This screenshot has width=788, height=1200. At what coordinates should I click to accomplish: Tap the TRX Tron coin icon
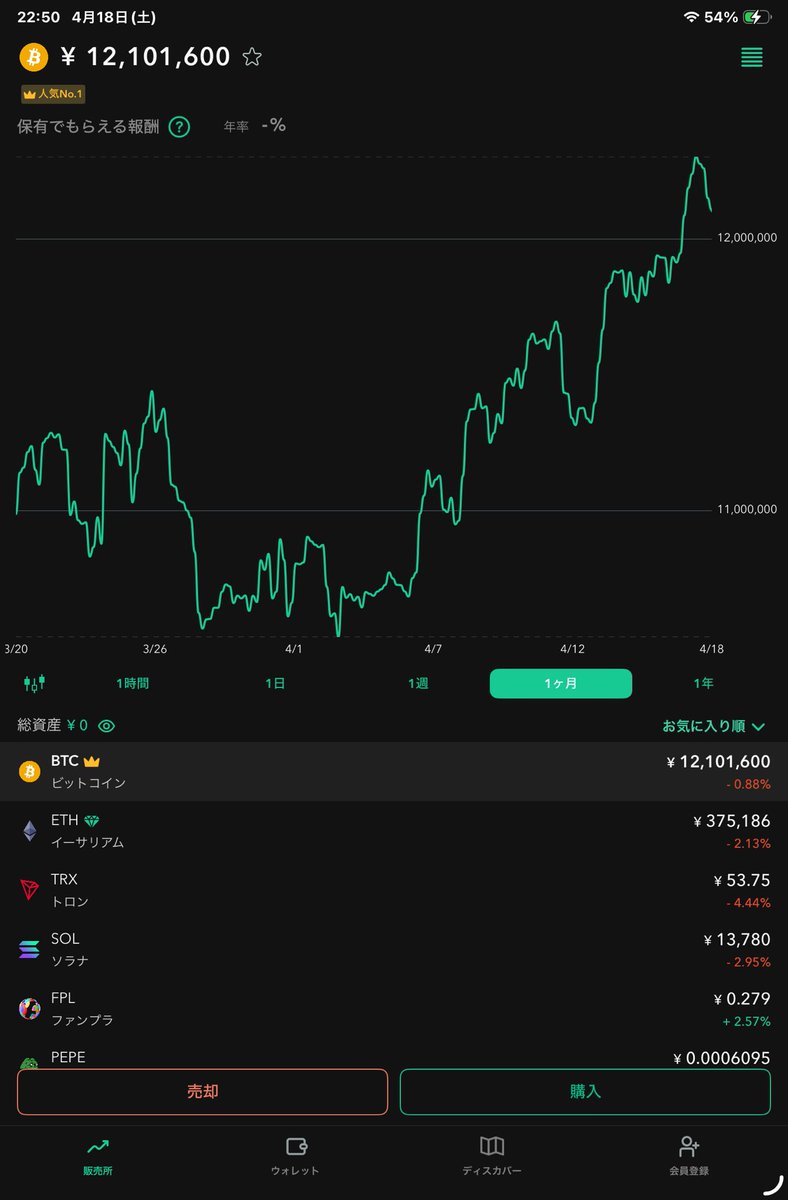coord(30,889)
